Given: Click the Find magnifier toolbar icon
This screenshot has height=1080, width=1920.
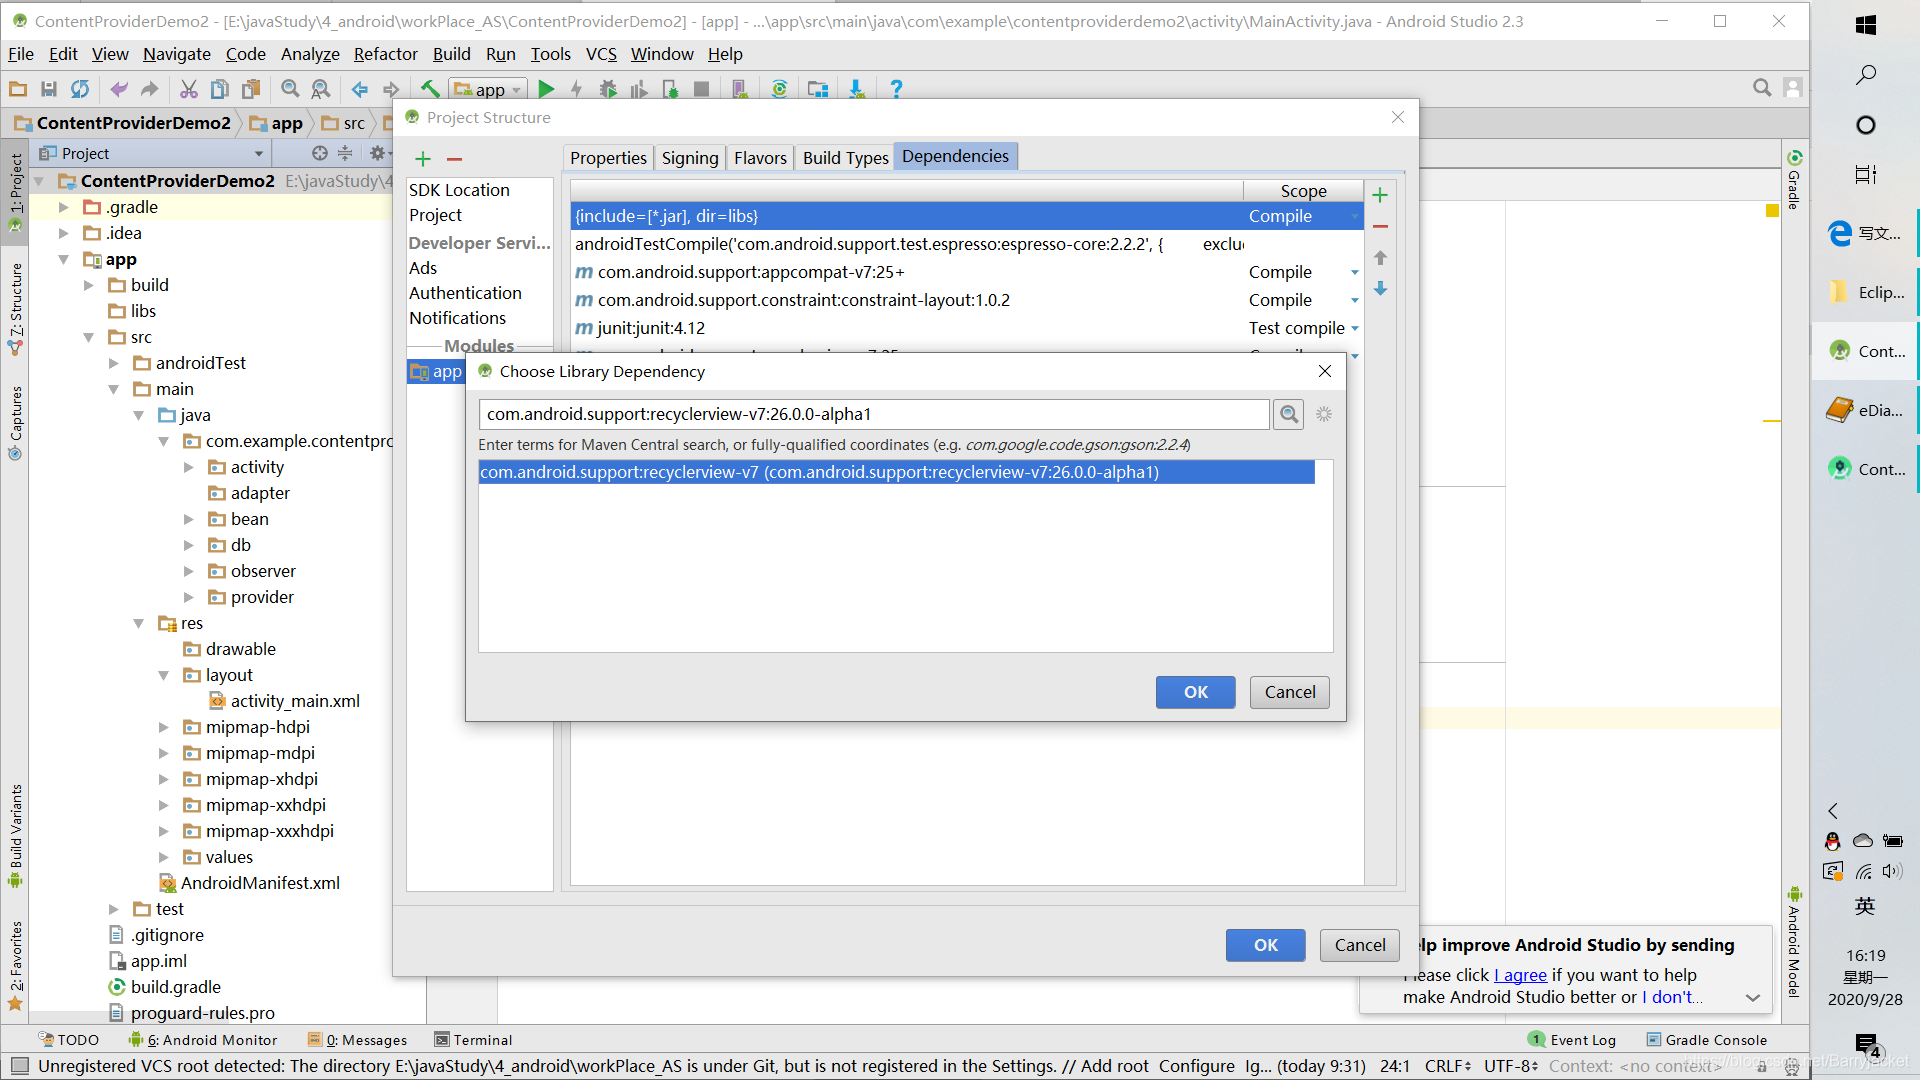Looking at the screenshot, I should point(290,89).
